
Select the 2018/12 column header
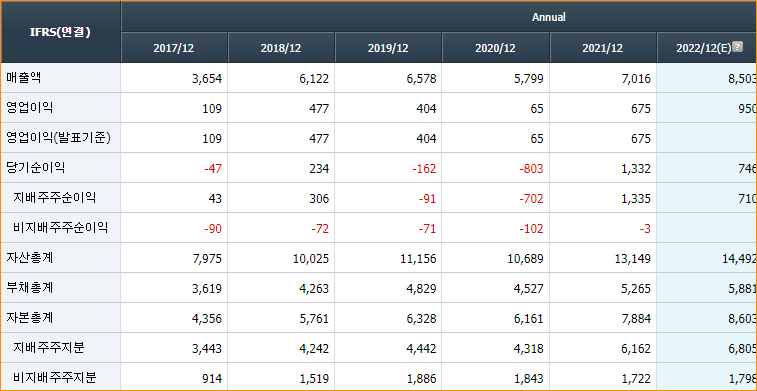[281, 48]
